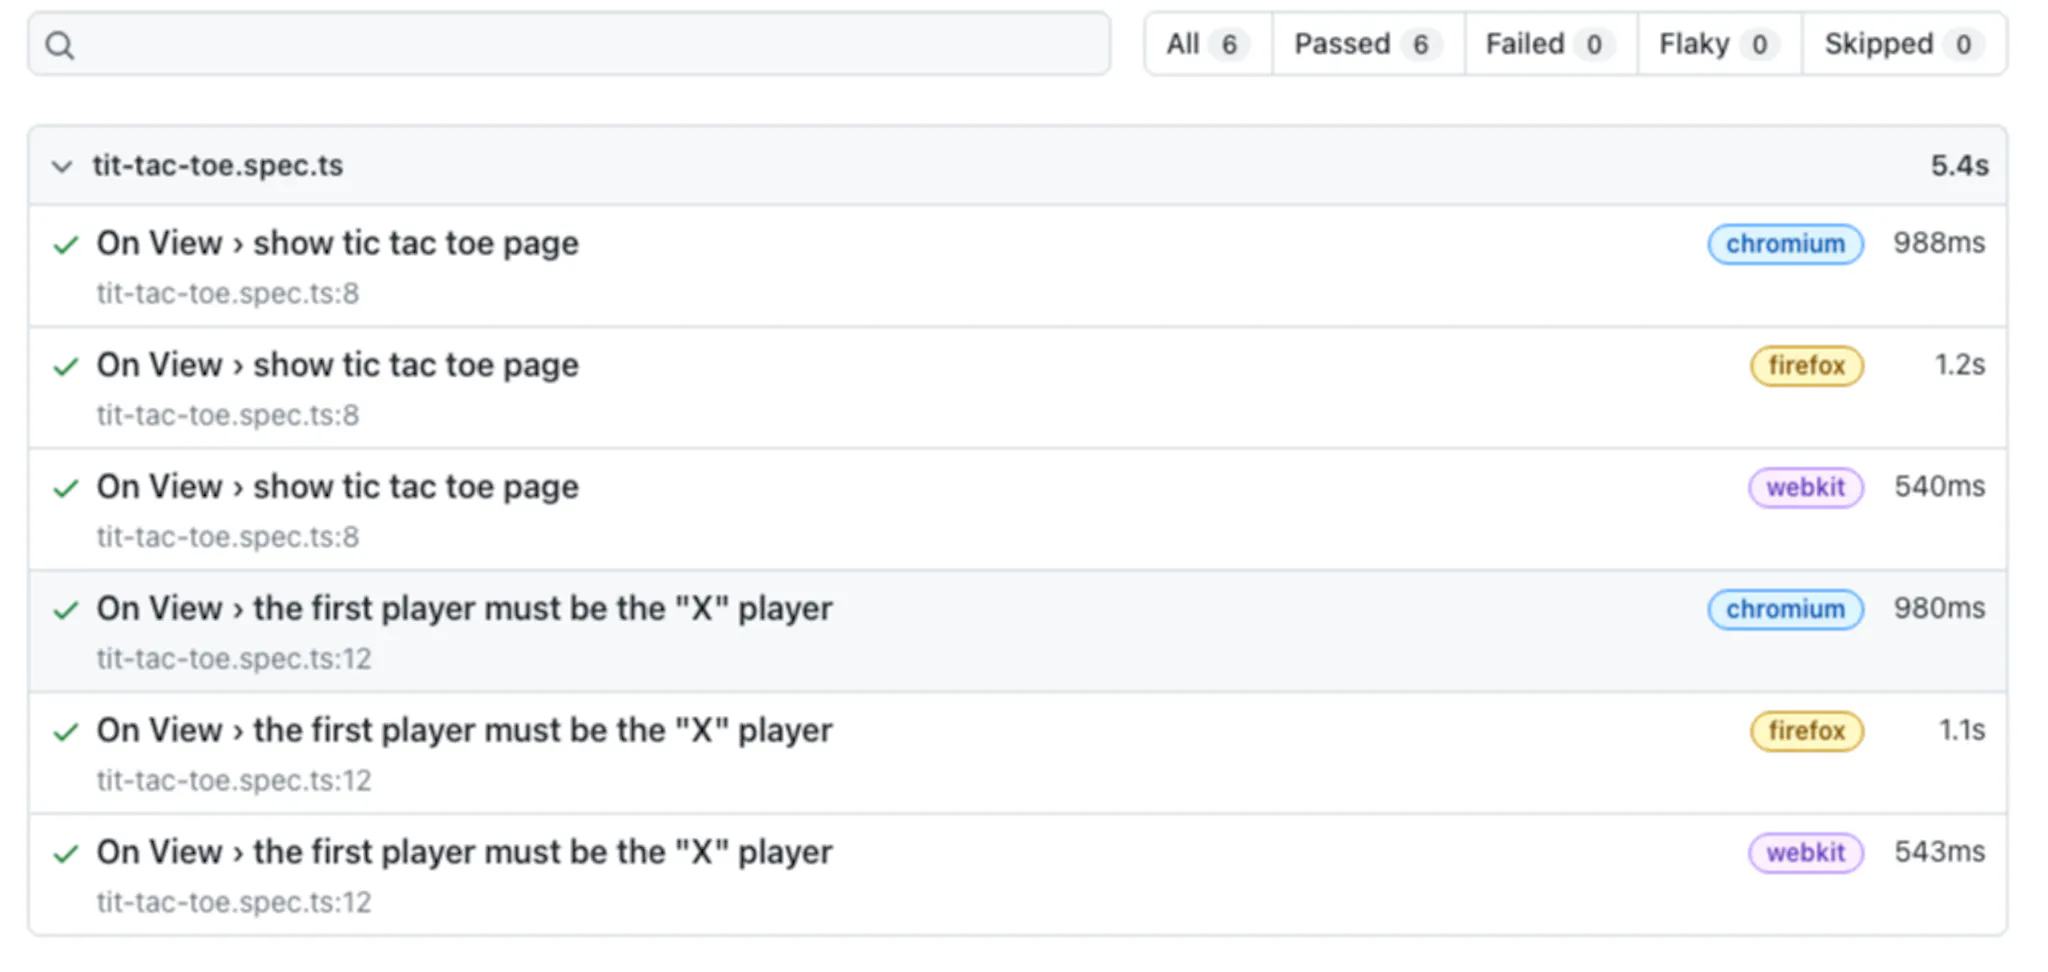Filter by Passed tests
Screen dimensions: 2048x972
click(x=1368, y=44)
